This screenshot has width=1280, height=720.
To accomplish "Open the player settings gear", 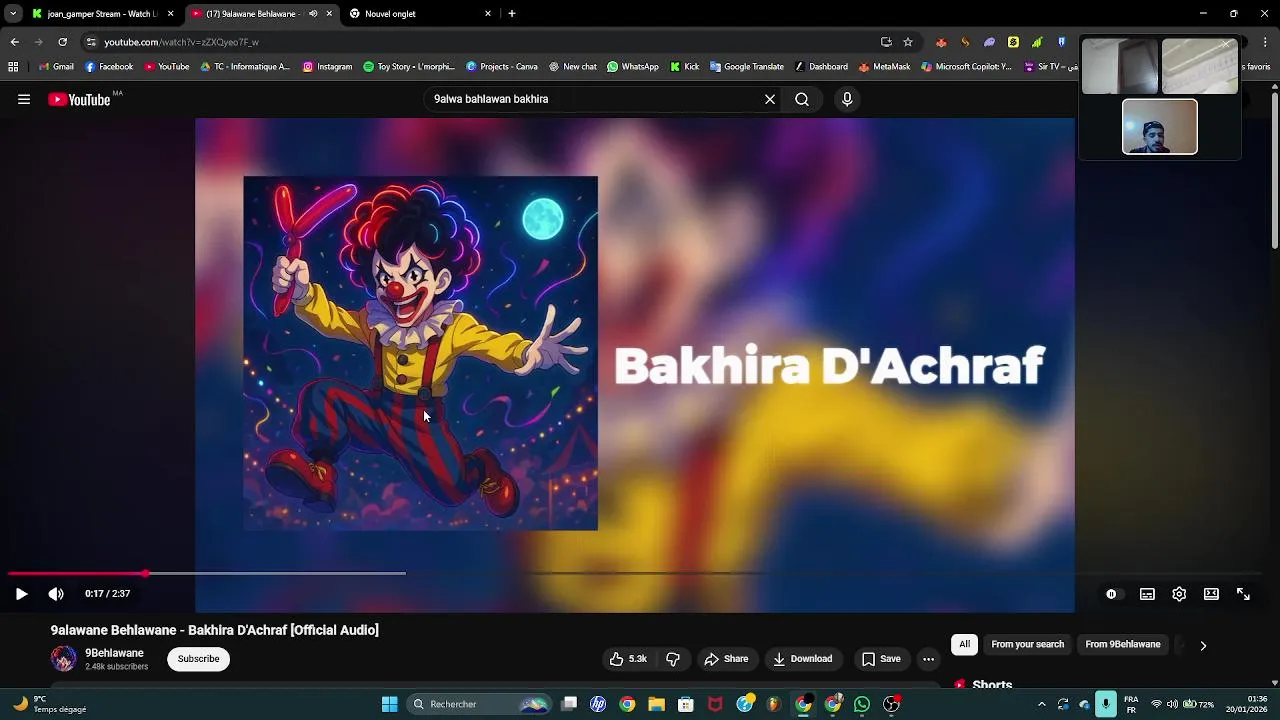I will coord(1179,594).
